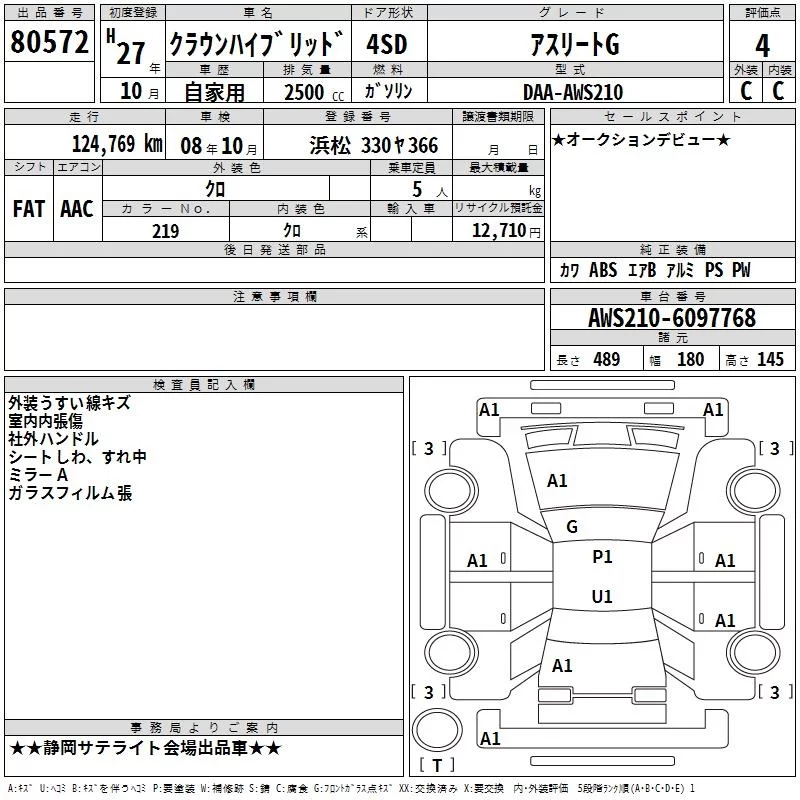Click the bottom-right [3] tire marker
This screenshot has width=800, height=800.
tap(776, 692)
